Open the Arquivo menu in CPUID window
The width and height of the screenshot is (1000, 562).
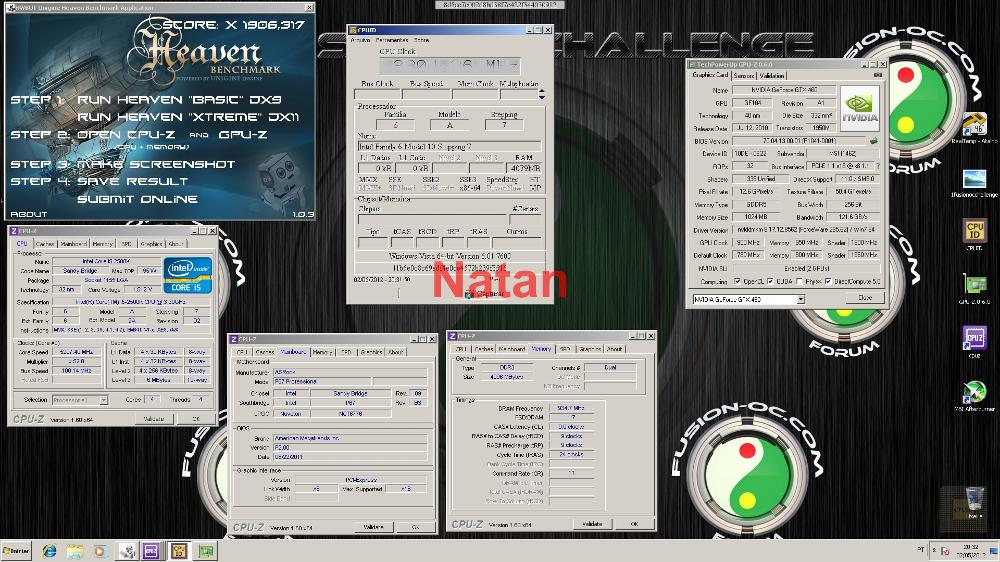(360, 40)
